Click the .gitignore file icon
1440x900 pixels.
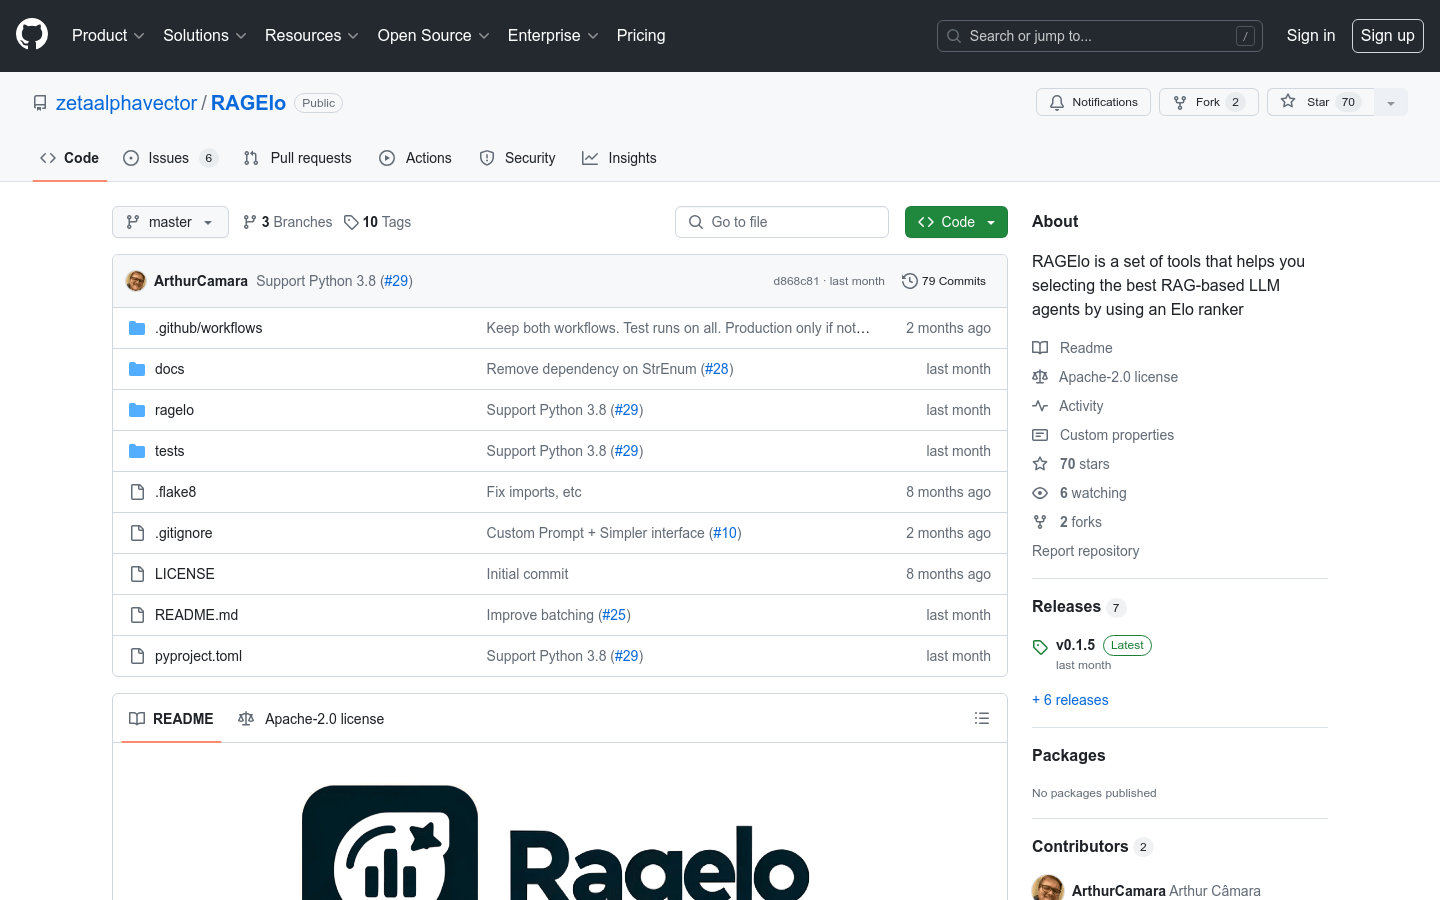(x=137, y=533)
